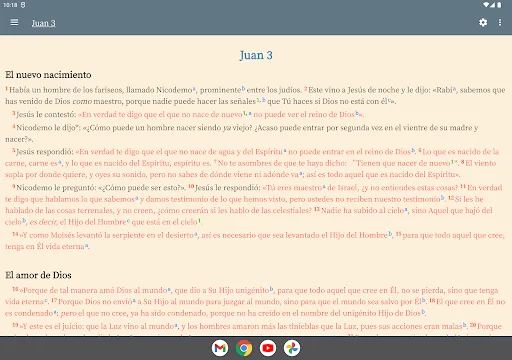The height and width of the screenshot is (360, 512).
Task: Open footnote a after Nicodemo
Action: click(194, 88)
